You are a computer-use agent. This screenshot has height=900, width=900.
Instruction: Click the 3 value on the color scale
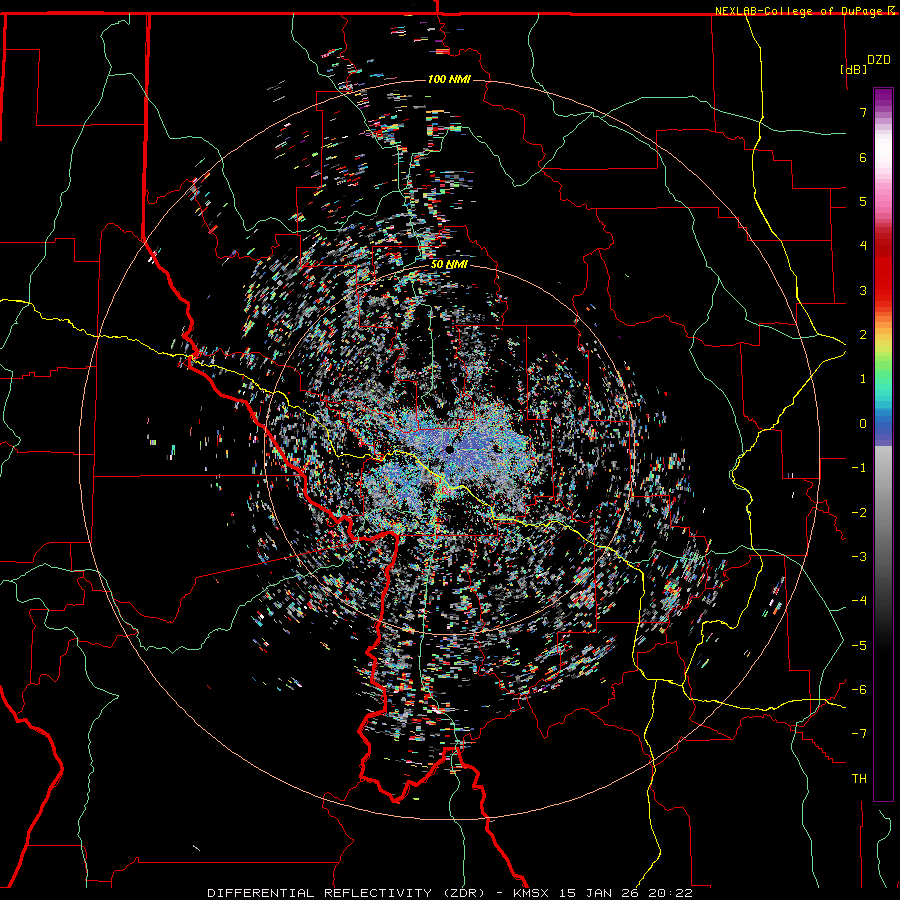[863, 290]
